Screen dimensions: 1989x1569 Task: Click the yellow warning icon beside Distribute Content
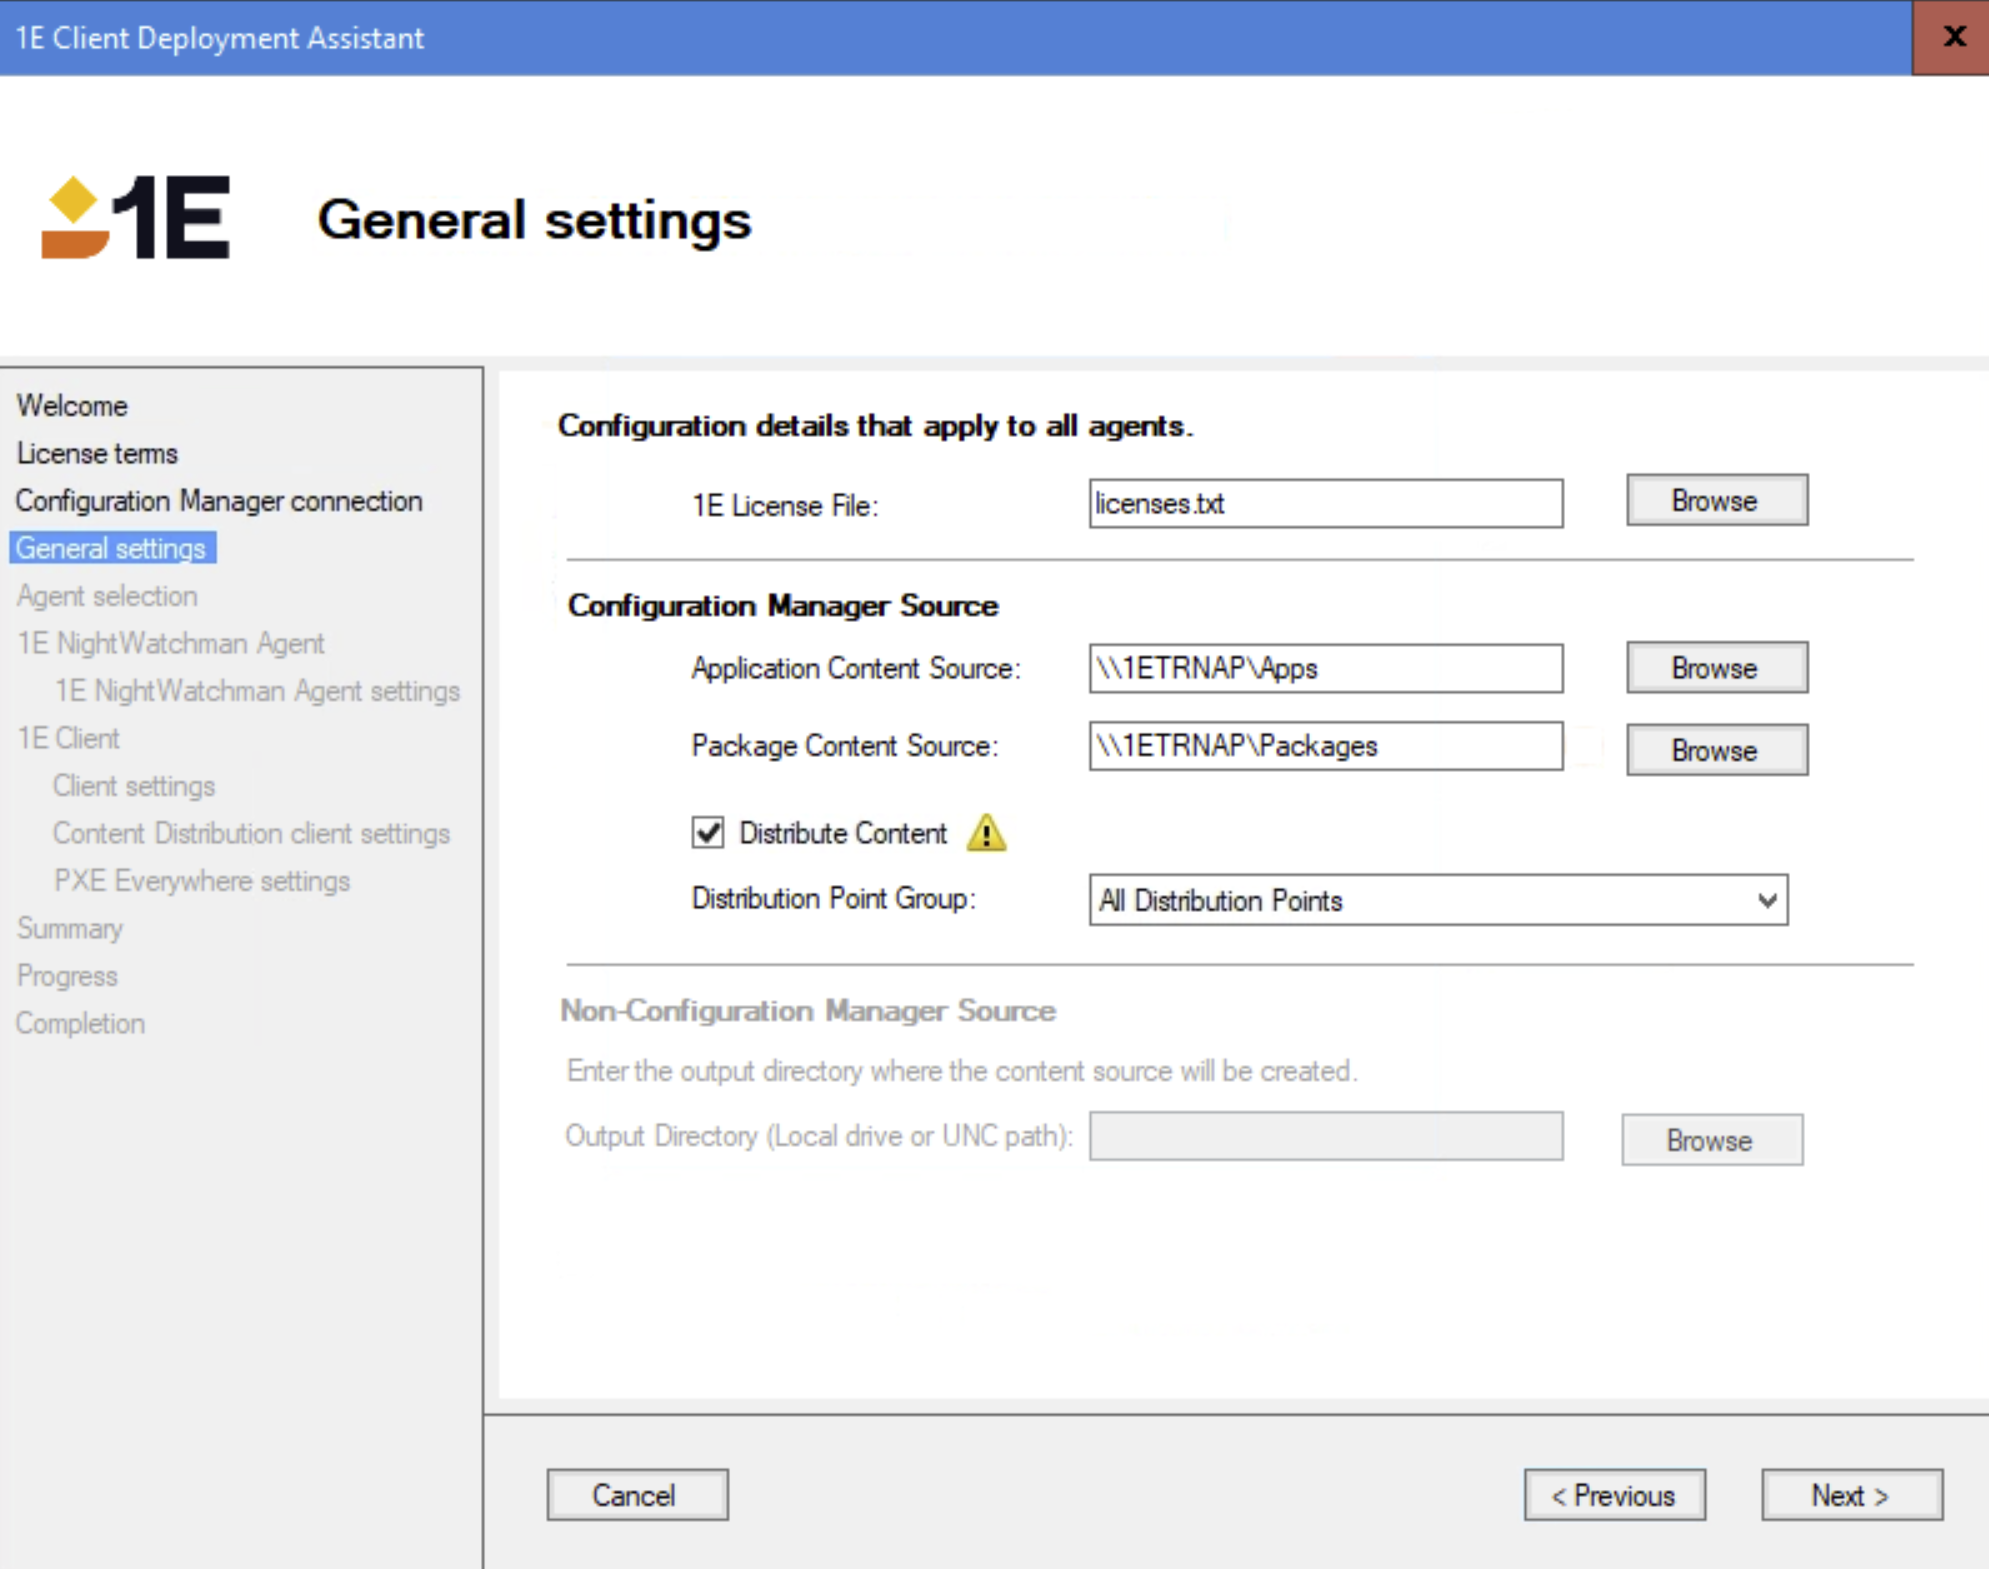(x=986, y=833)
